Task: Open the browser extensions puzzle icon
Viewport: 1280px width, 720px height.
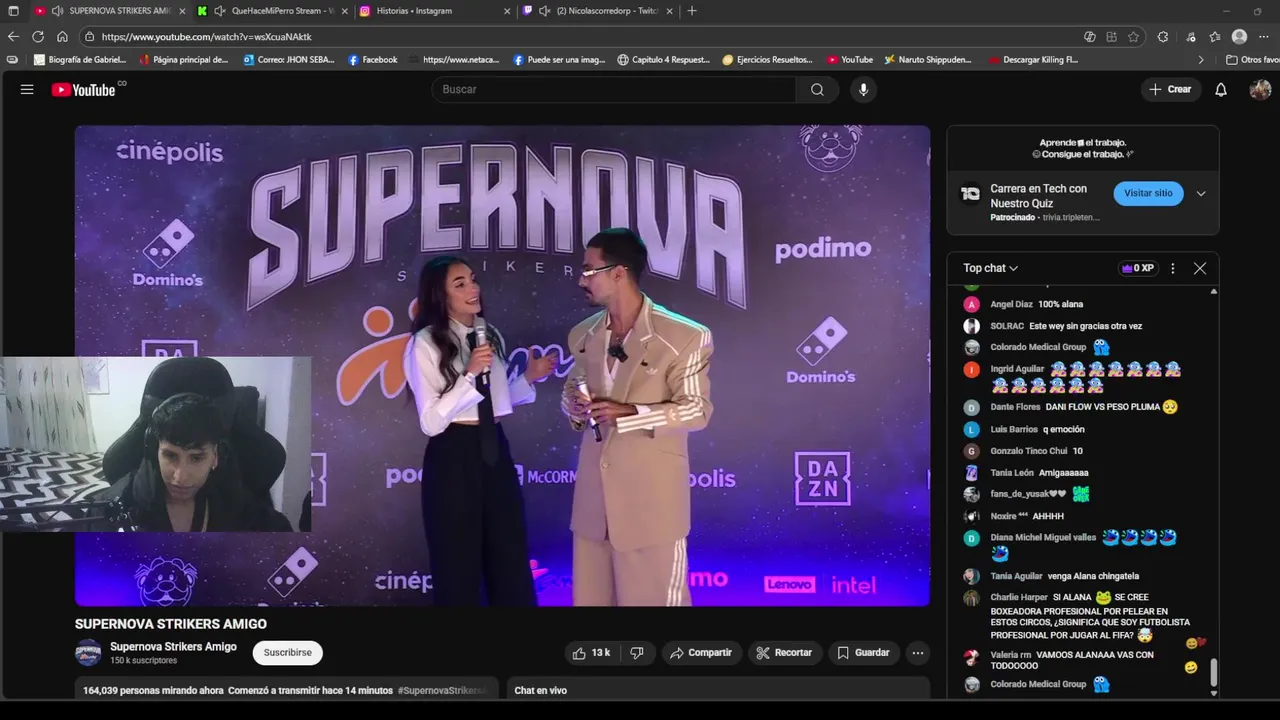Action: 1163,37
